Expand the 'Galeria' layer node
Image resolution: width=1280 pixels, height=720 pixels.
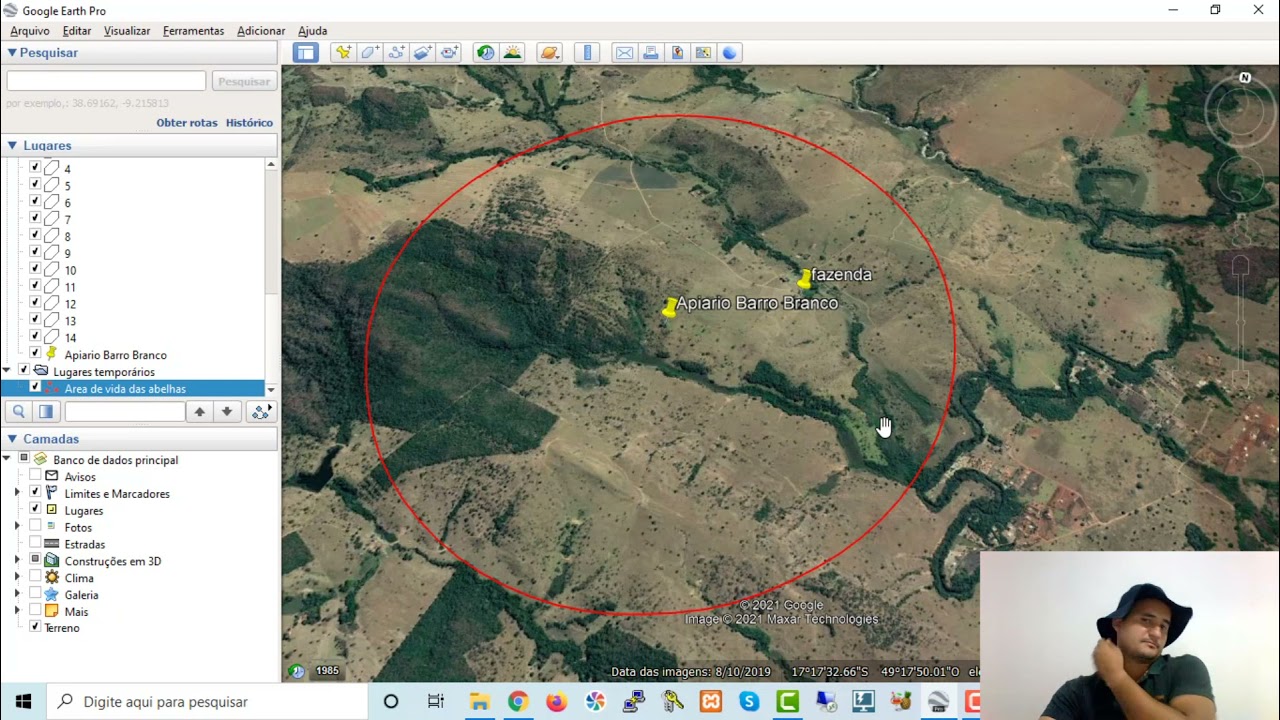17,595
